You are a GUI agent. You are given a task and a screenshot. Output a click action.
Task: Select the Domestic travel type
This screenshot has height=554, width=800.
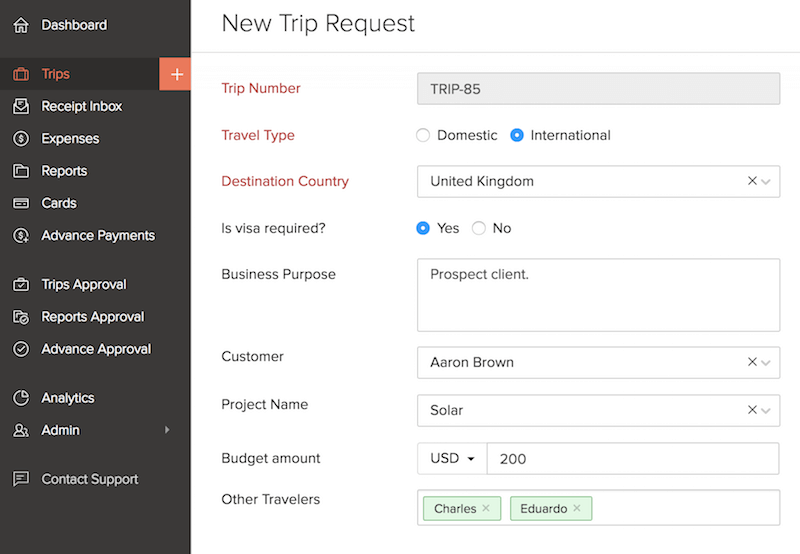(x=423, y=135)
